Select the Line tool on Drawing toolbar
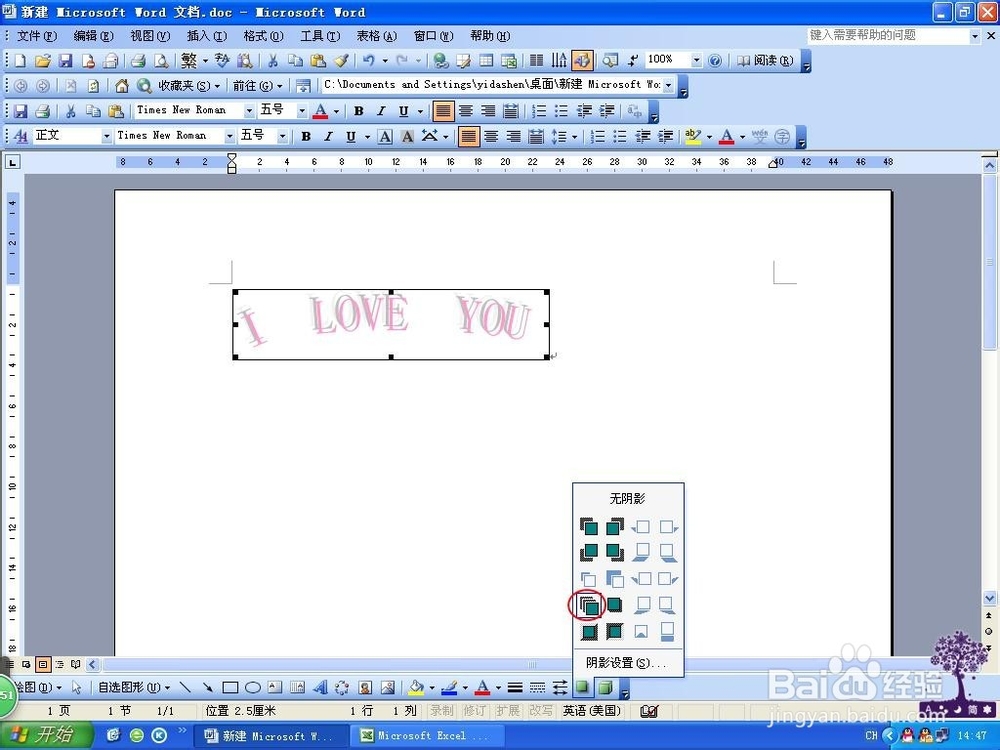 [x=185, y=688]
